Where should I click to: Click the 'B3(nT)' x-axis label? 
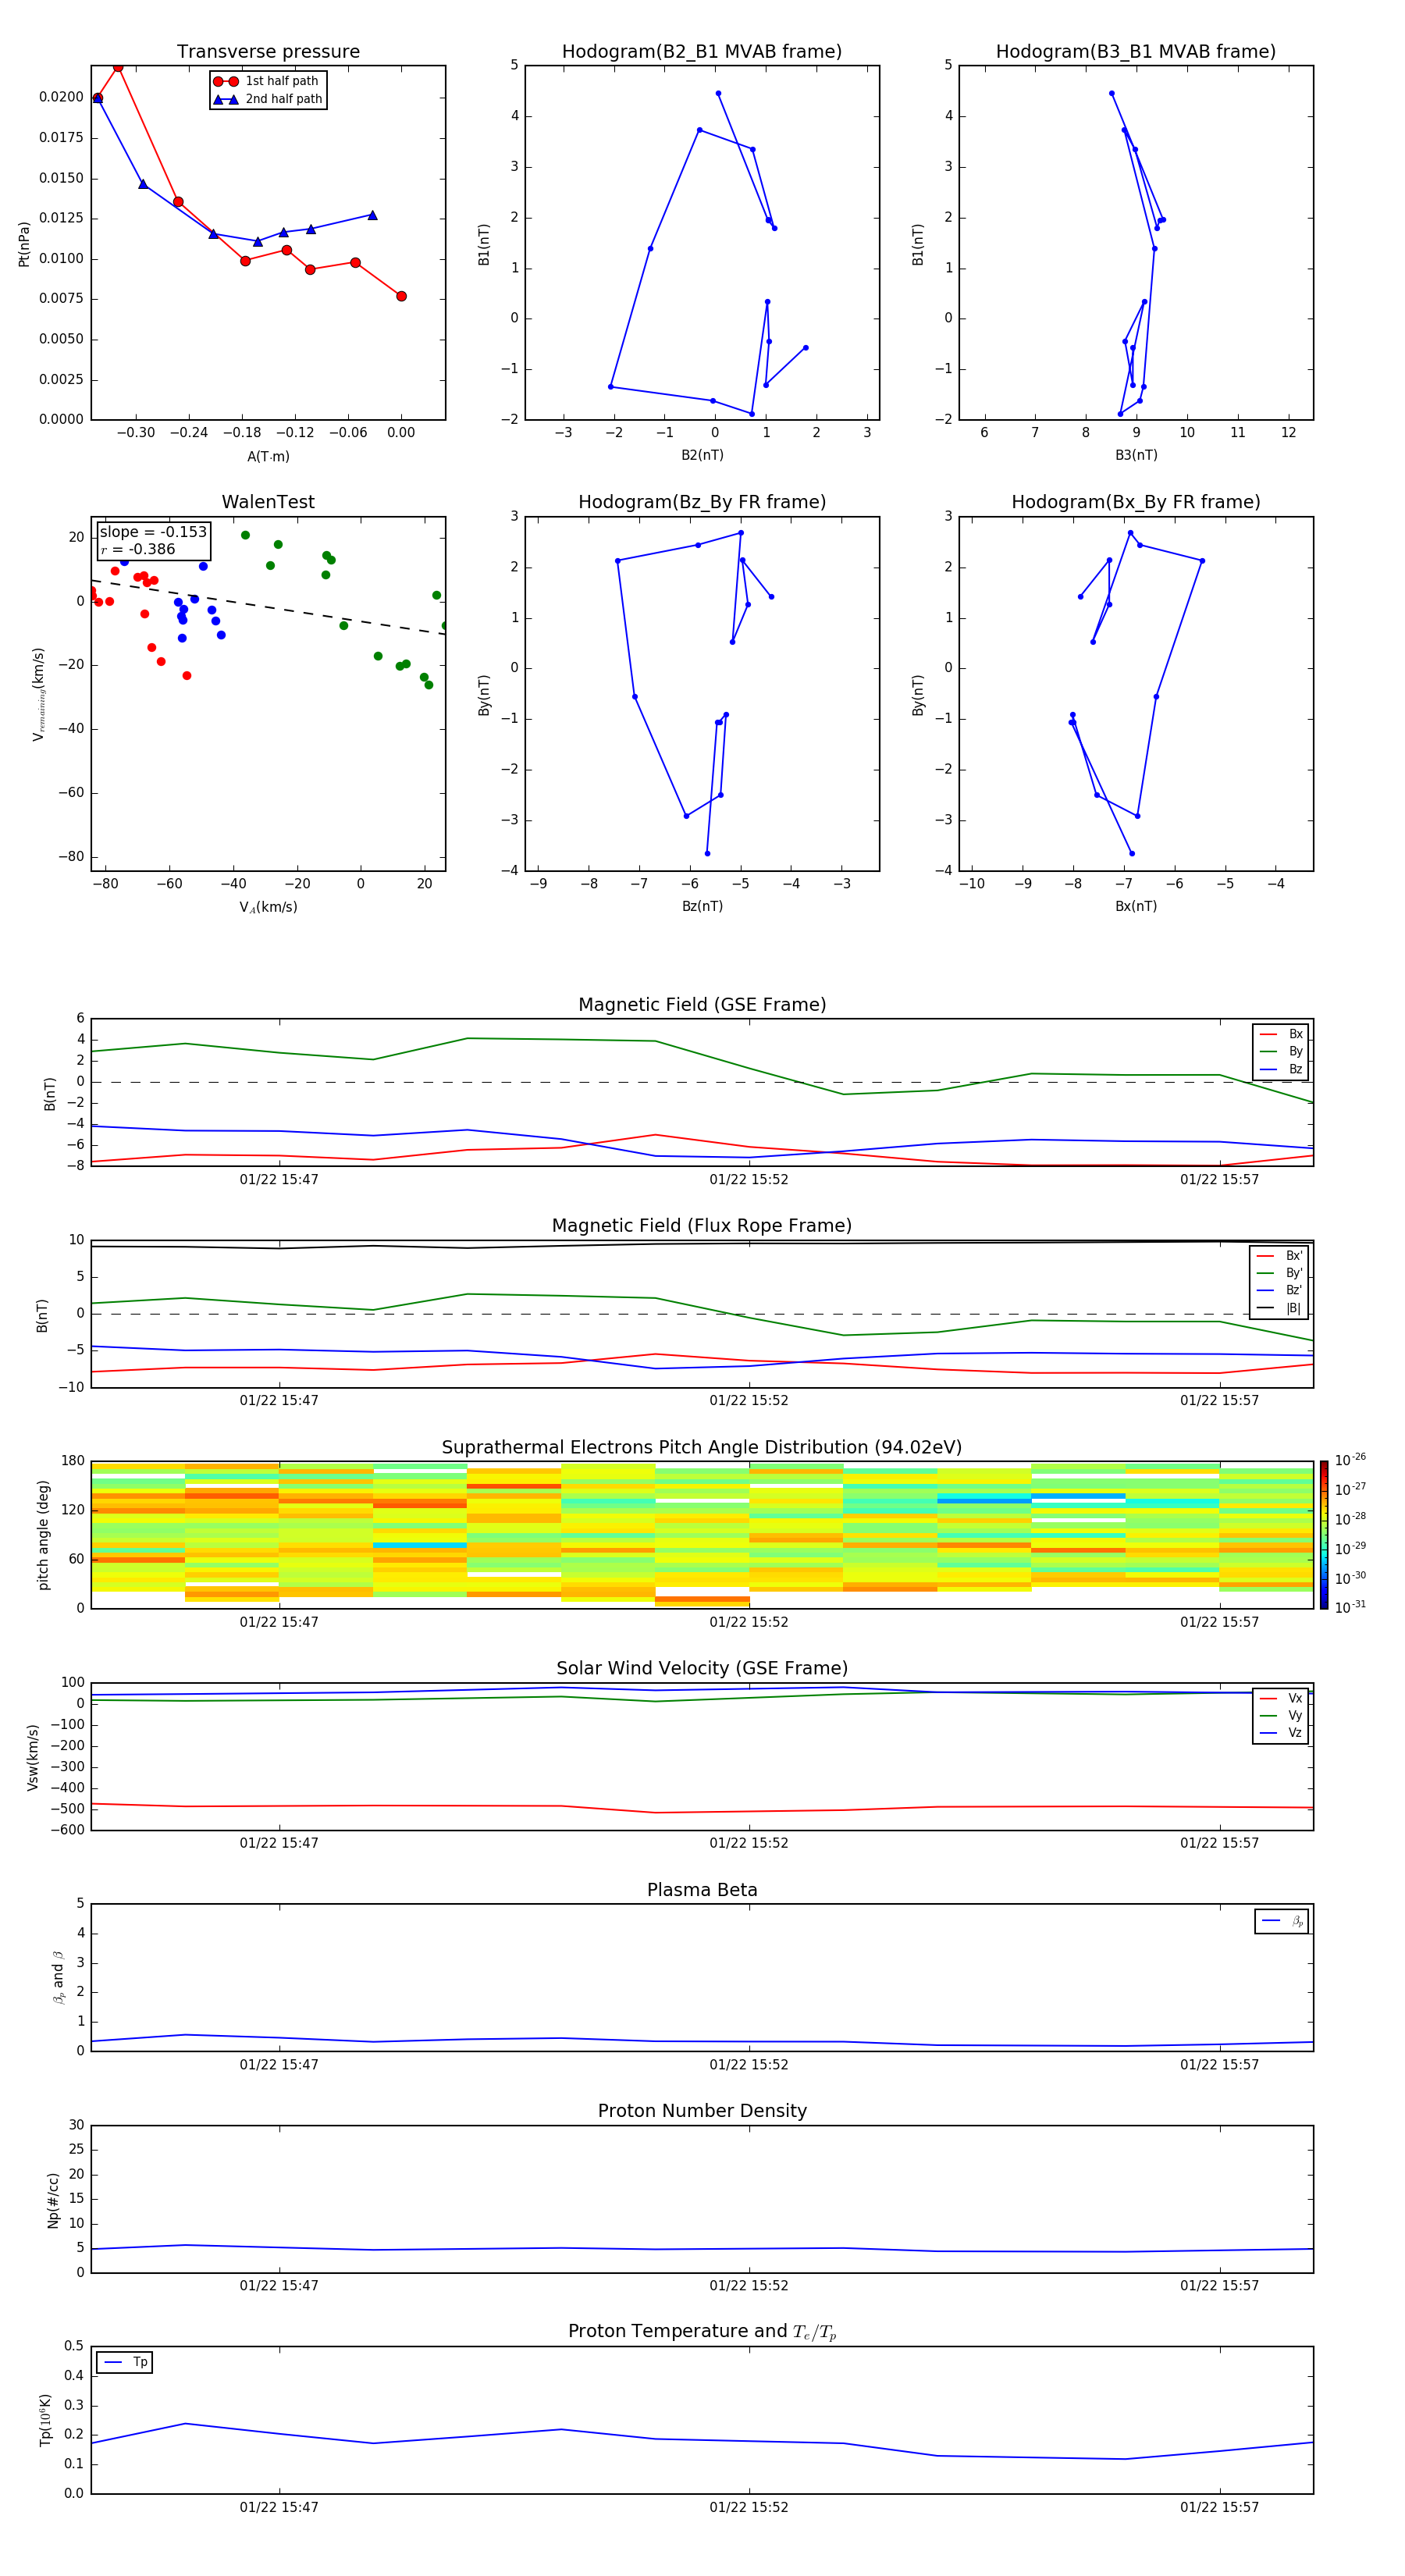tap(1136, 455)
